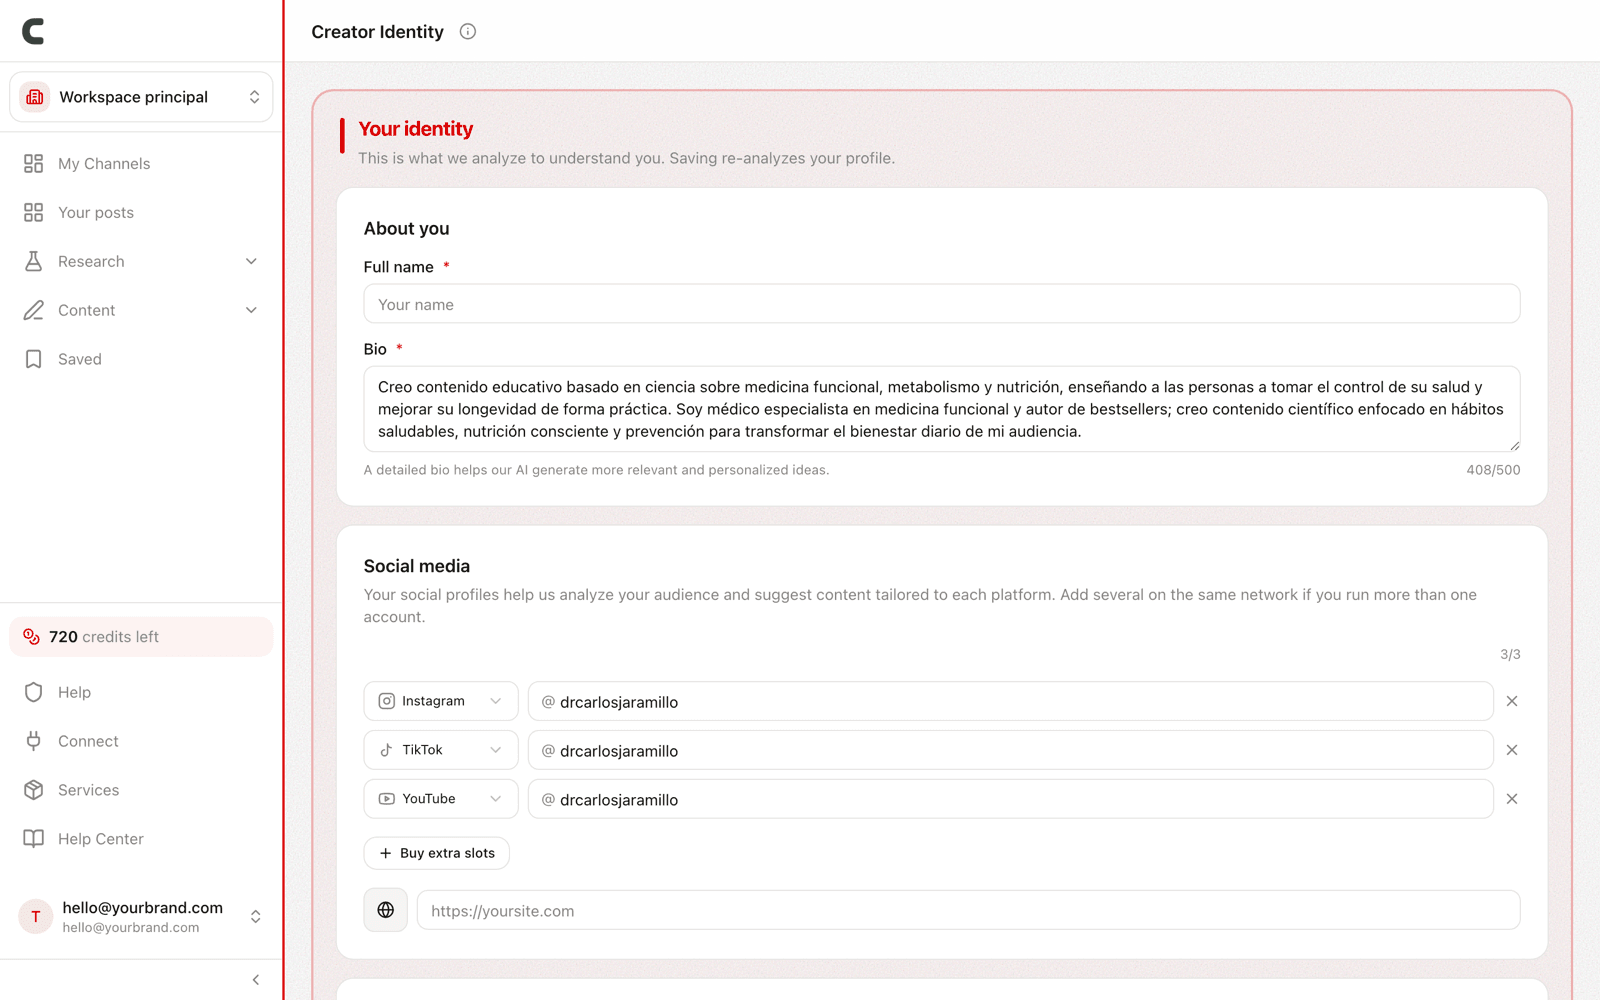Open the Connect page
Screen dimensions: 1600x1000
tap(141, 741)
